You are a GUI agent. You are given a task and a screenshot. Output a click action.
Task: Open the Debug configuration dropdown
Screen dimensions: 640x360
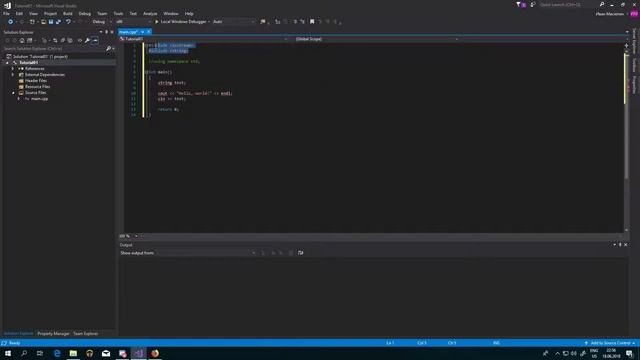(x=101, y=22)
